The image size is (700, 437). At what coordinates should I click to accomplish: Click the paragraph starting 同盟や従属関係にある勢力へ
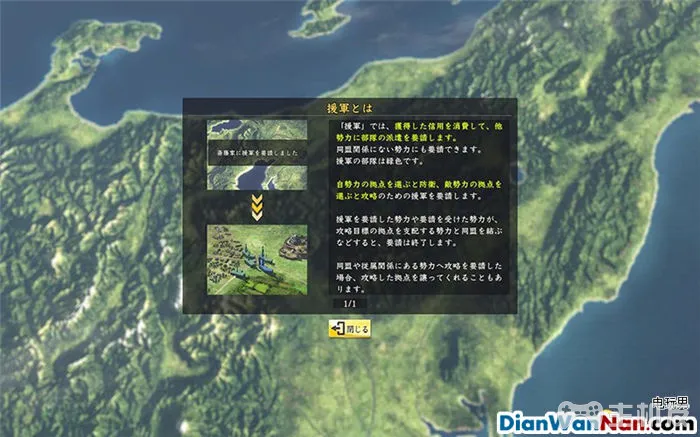pos(419,277)
